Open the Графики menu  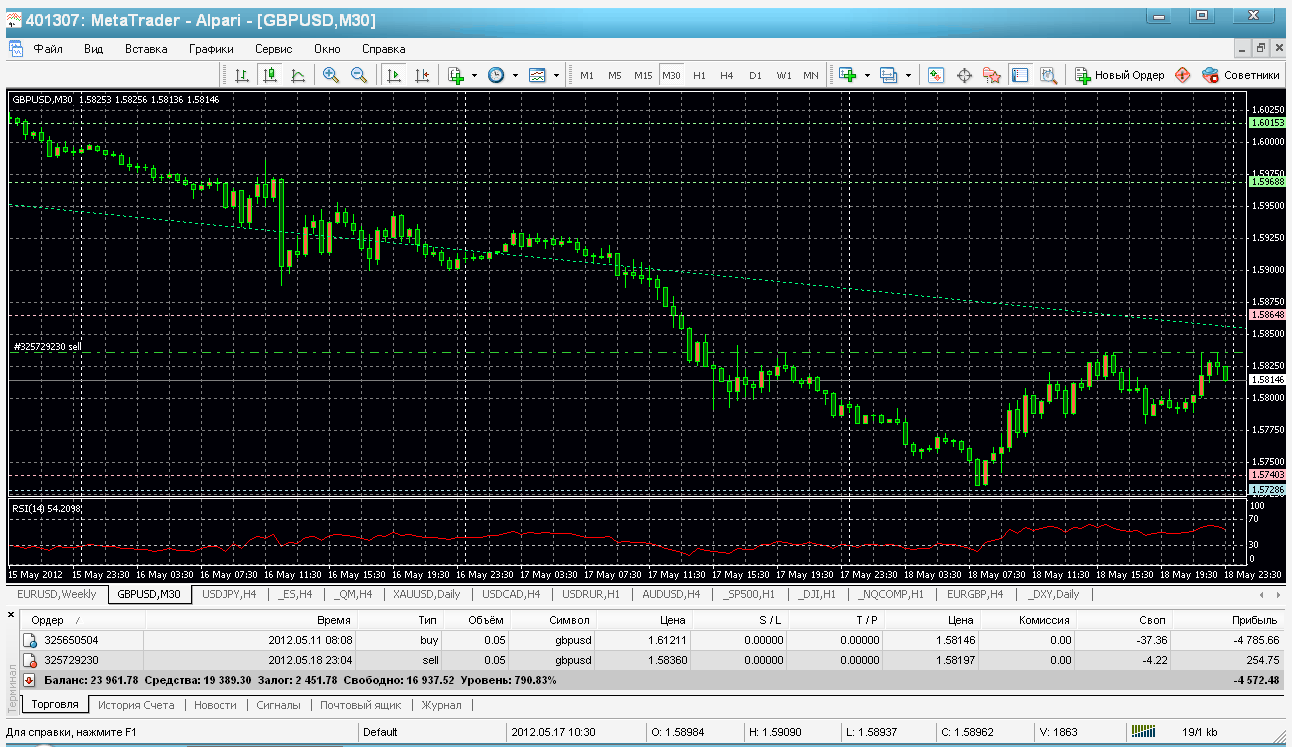pos(211,48)
